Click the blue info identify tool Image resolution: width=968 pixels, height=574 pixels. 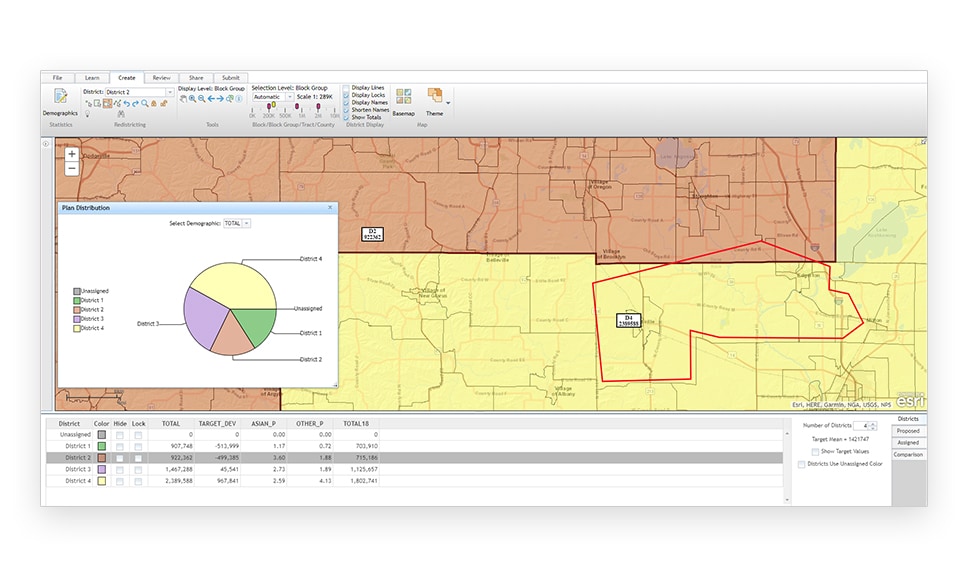coord(239,99)
